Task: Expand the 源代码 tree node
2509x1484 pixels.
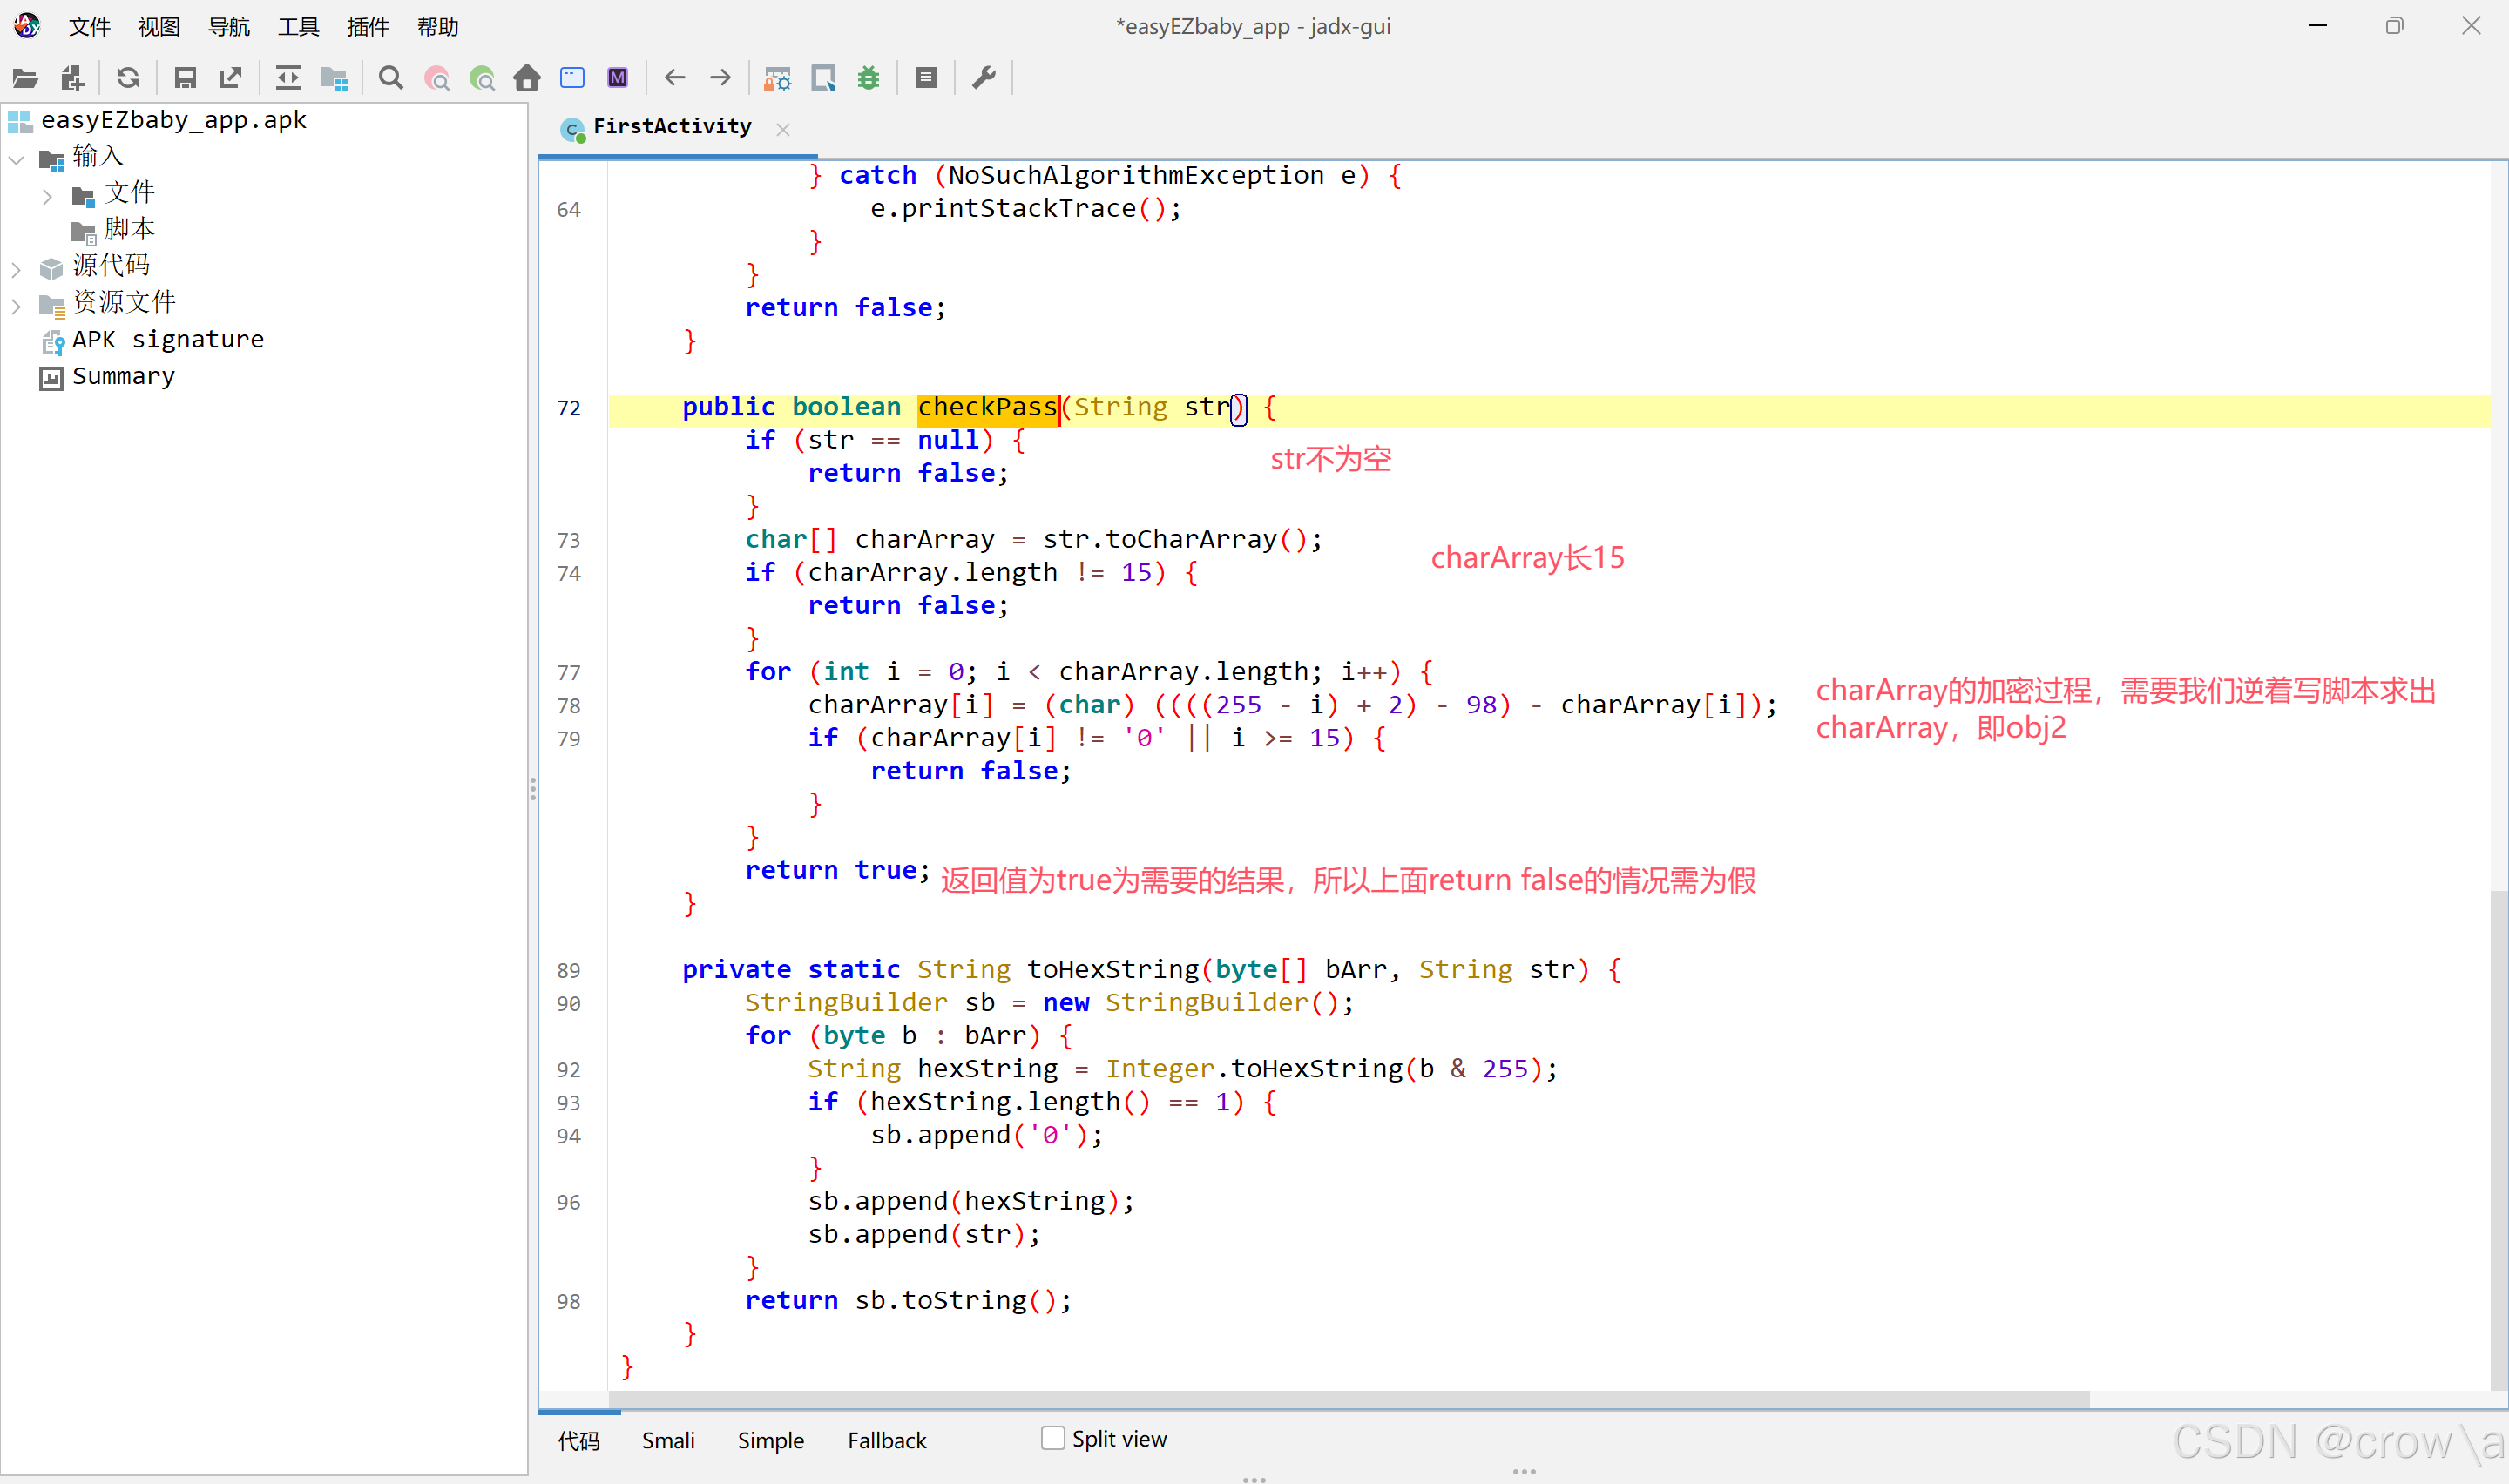Action: [17, 269]
